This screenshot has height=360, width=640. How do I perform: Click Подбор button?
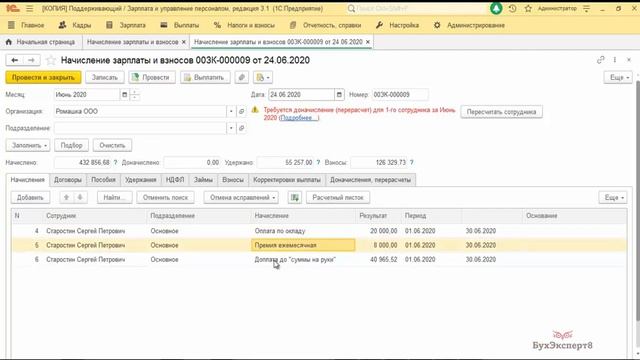click(x=71, y=145)
